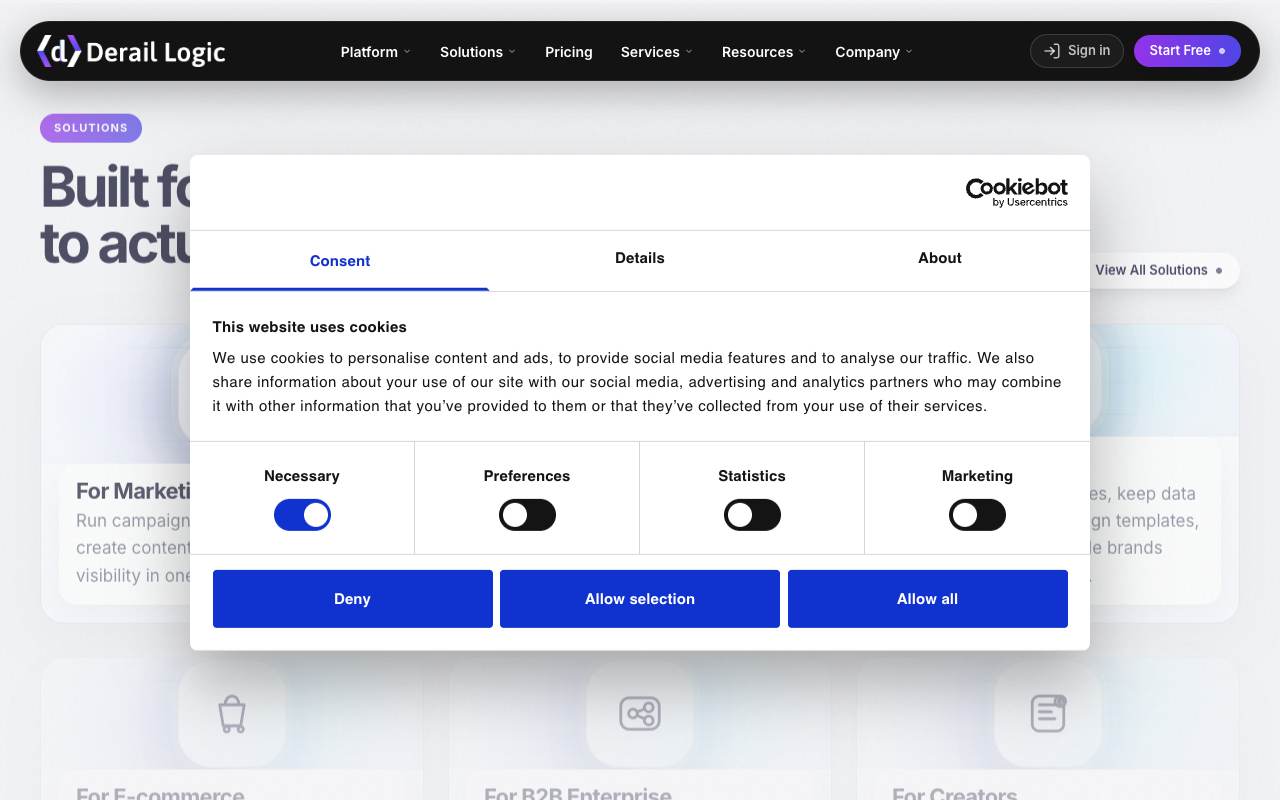Click the share nodes icon for B2B Enterprise
The image size is (1280, 800).
(640, 714)
